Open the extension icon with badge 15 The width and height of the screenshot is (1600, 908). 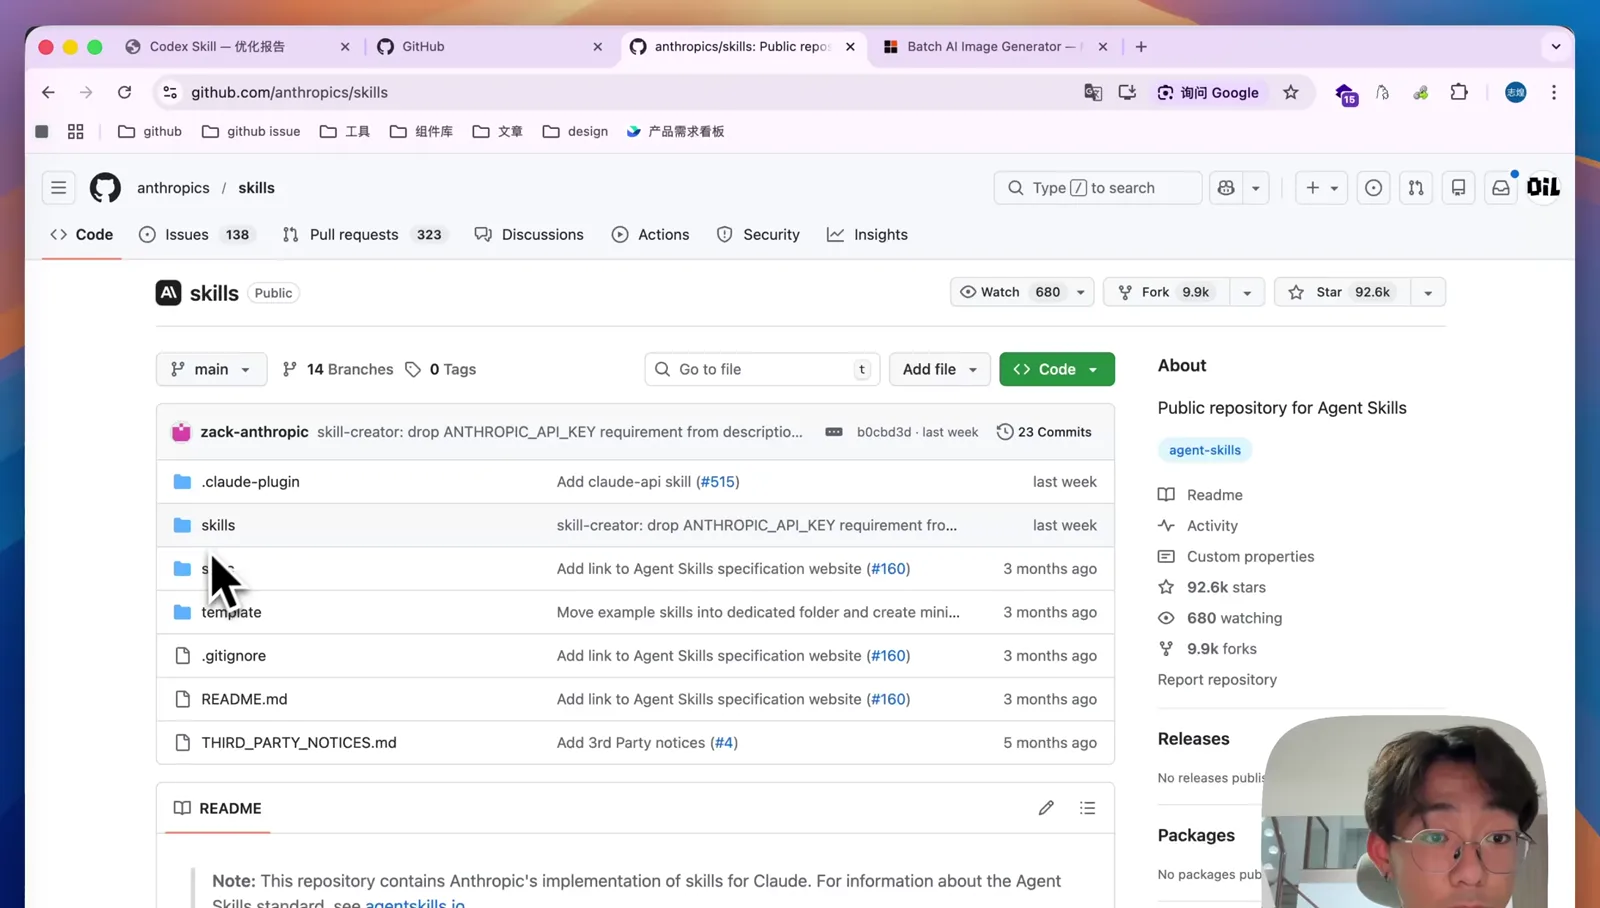tap(1346, 94)
